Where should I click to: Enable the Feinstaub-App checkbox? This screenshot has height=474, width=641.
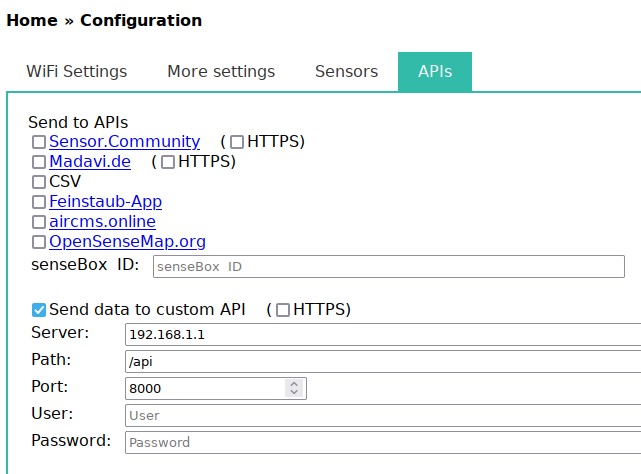tap(39, 202)
